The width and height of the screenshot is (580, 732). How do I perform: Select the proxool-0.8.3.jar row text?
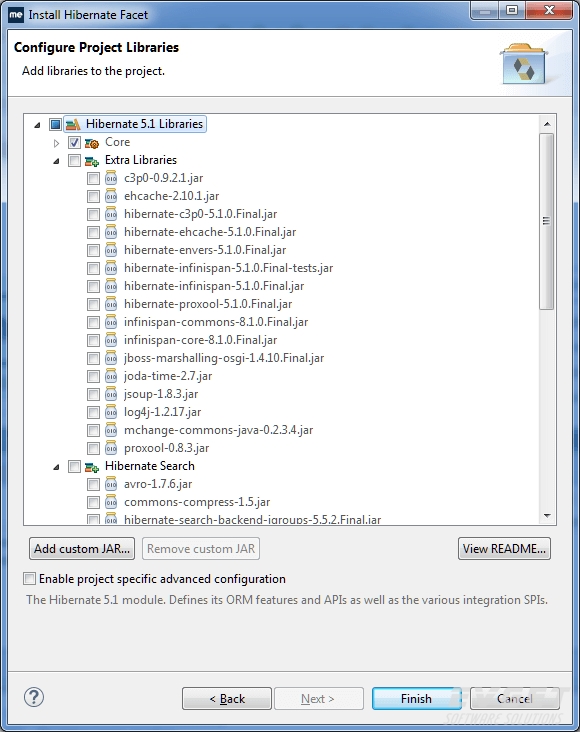[x=166, y=448]
